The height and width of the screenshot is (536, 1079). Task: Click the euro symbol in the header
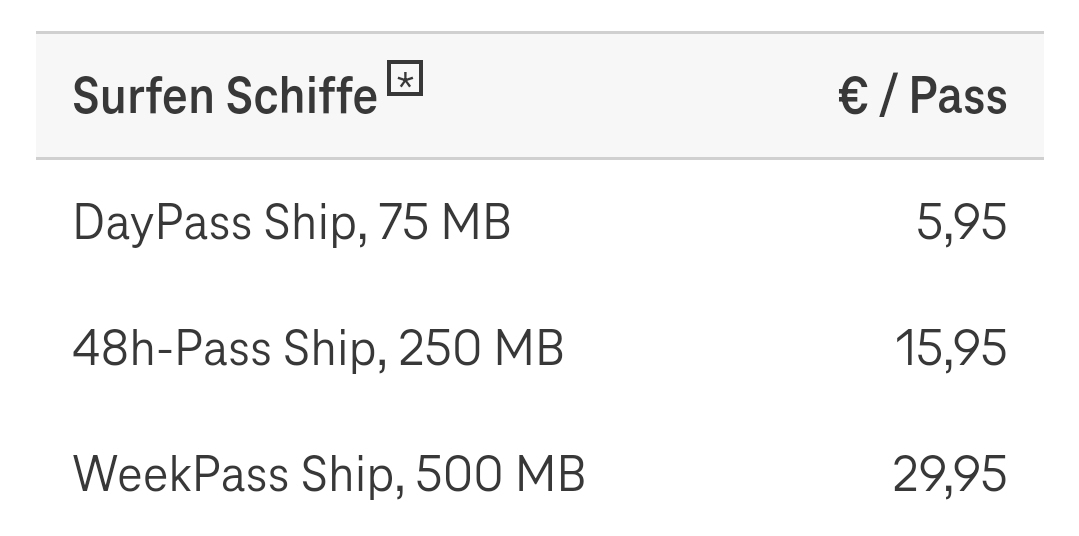pos(853,97)
